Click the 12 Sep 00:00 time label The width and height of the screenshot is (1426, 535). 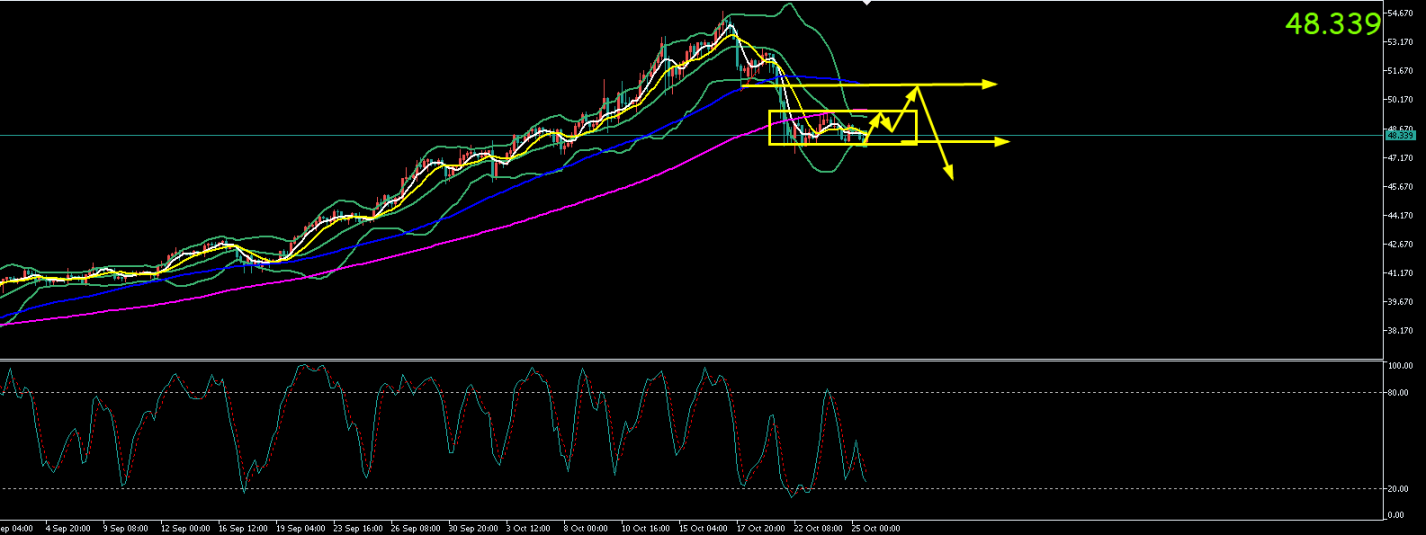(x=185, y=527)
